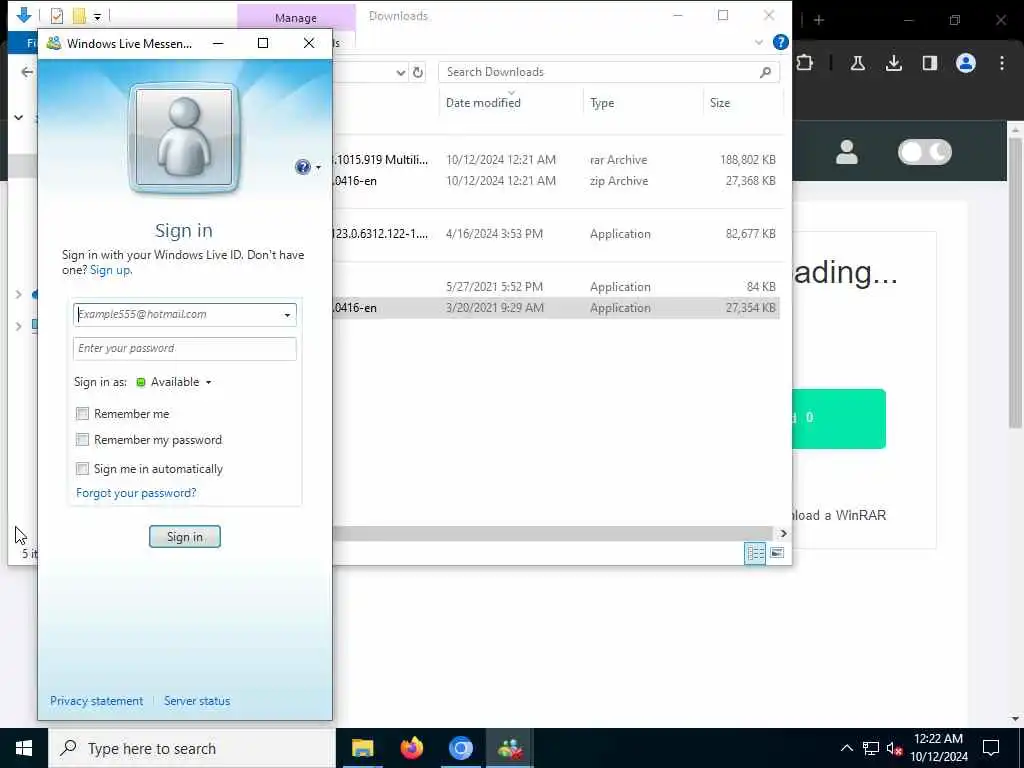Open the Manage tab in File Explorer

tap(296, 18)
